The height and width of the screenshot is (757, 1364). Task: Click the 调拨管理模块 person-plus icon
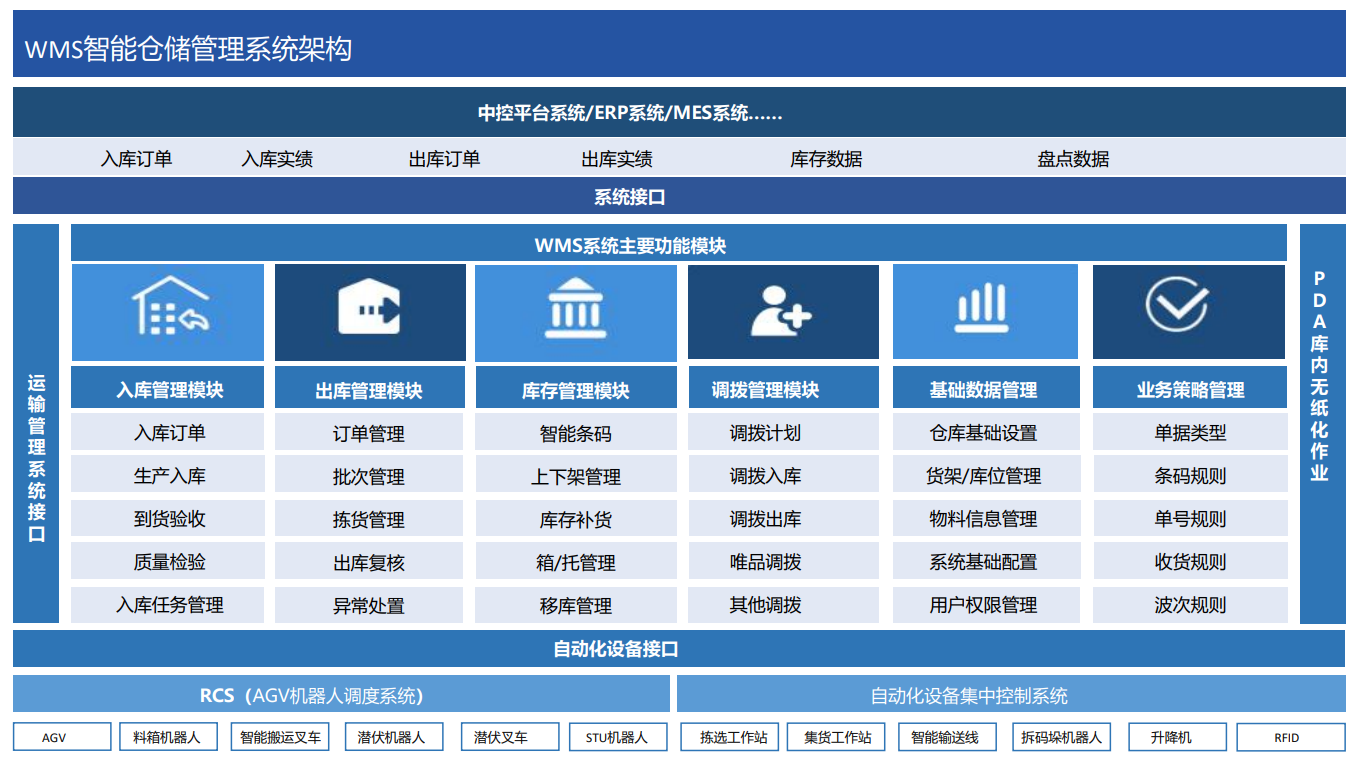pyautogui.click(x=783, y=311)
